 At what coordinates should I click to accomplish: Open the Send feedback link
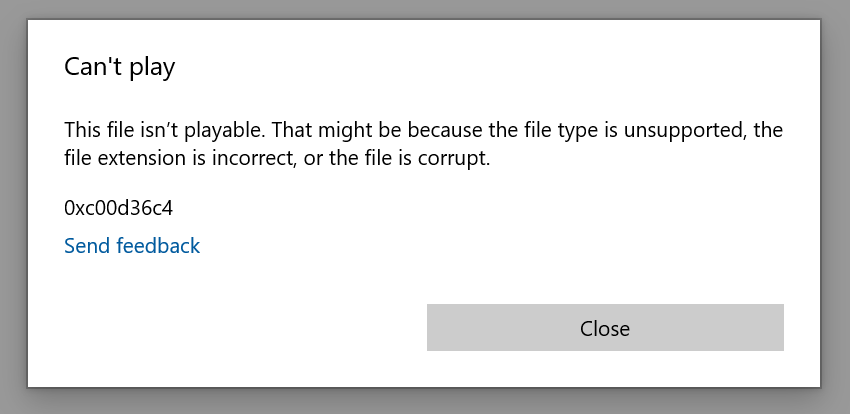pos(132,245)
